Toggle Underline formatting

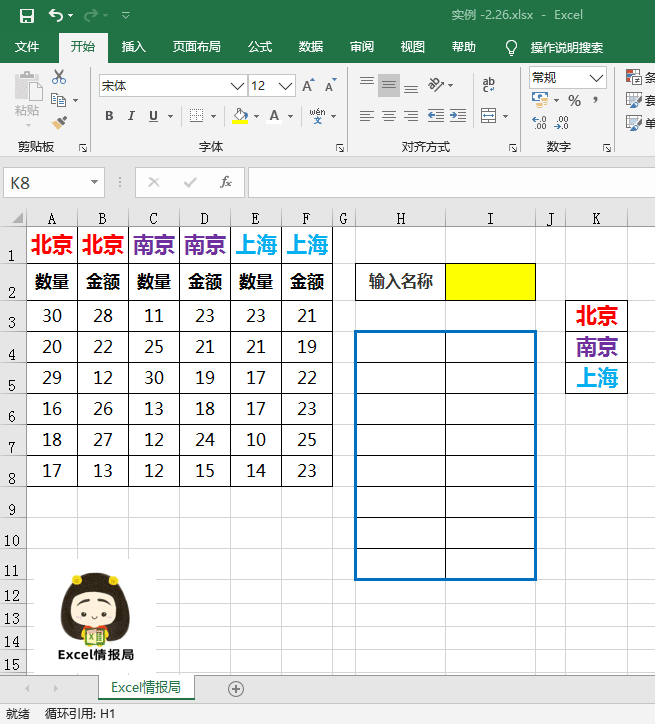(x=153, y=116)
